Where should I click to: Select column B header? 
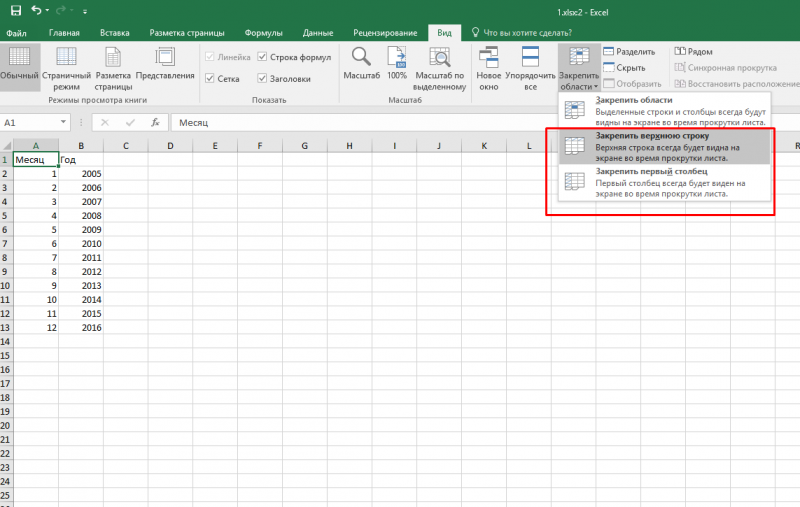(81, 146)
